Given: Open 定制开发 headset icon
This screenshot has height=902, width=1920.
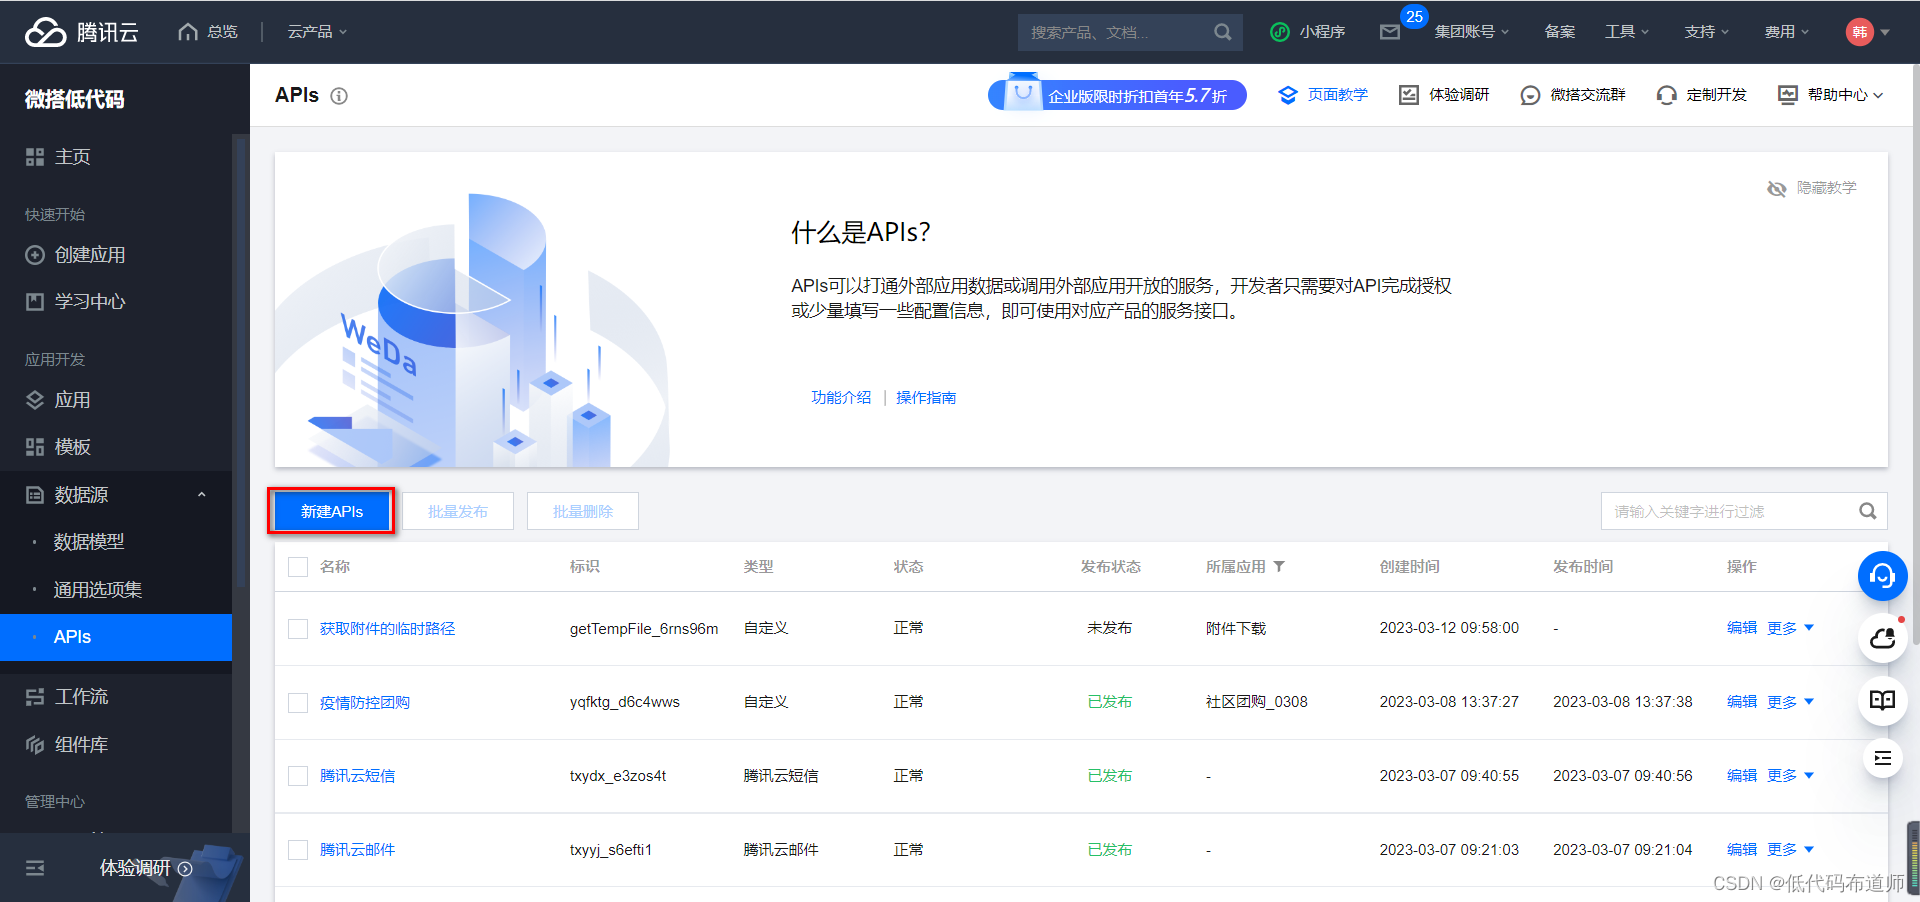Looking at the screenshot, I should (x=1666, y=95).
